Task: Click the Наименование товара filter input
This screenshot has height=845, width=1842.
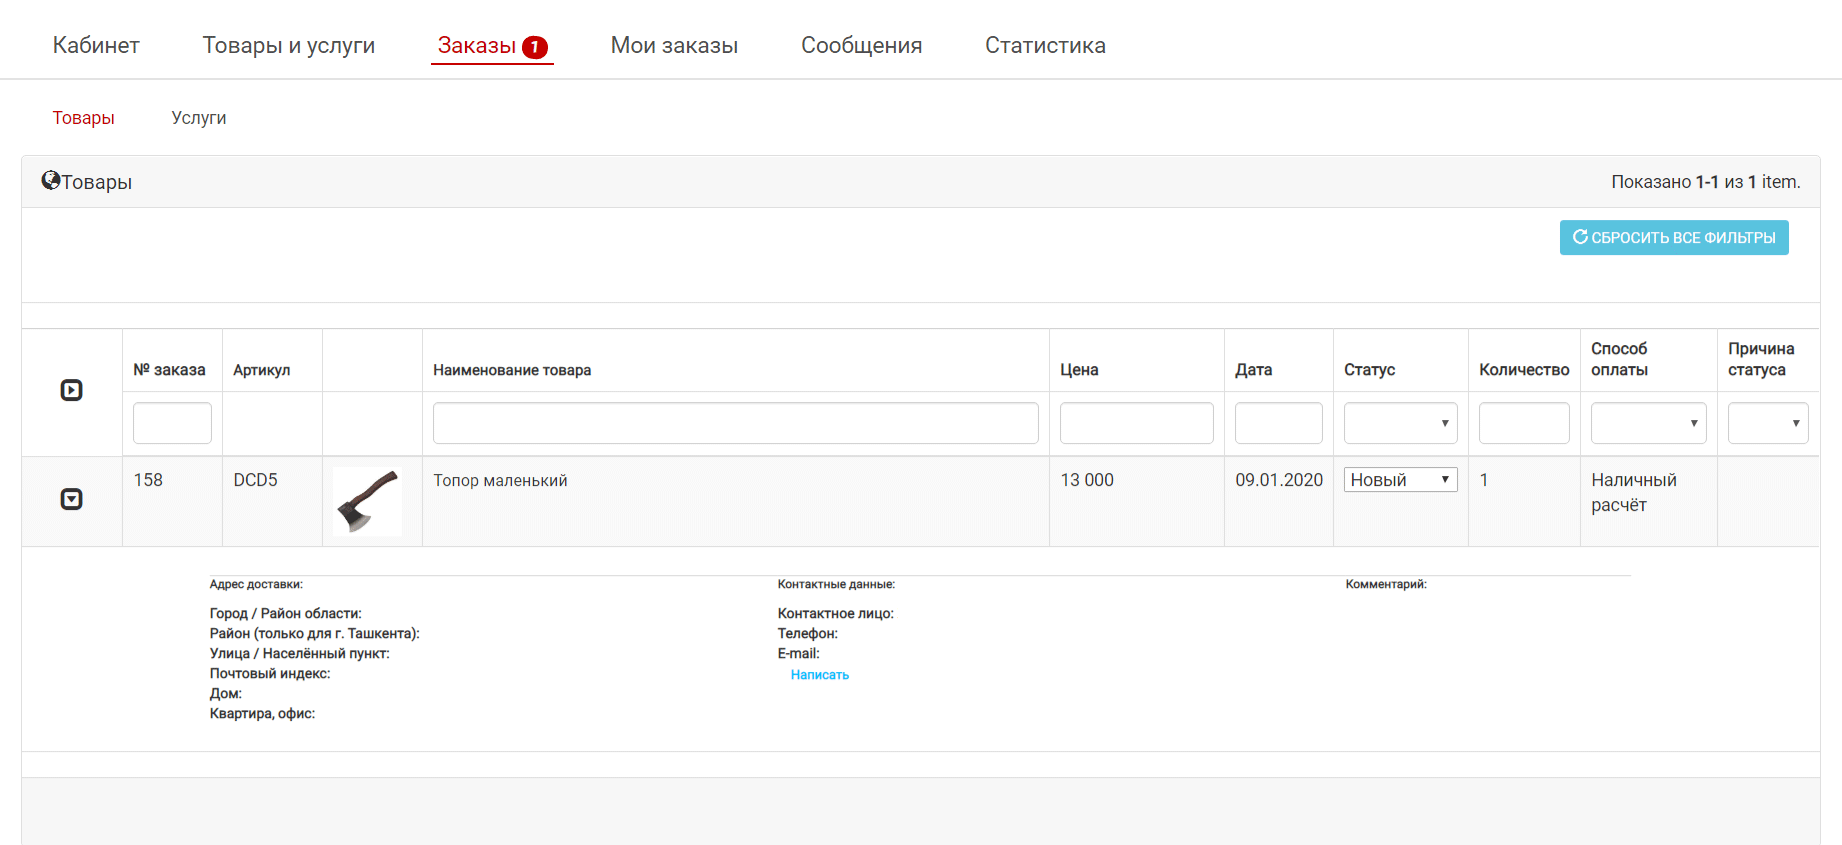Action: [x=735, y=423]
